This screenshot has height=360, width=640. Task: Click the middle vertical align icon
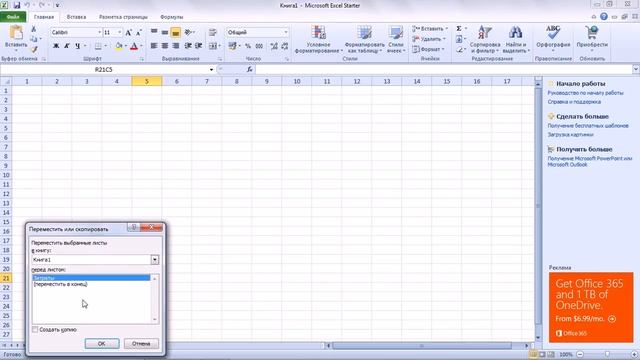point(164,33)
